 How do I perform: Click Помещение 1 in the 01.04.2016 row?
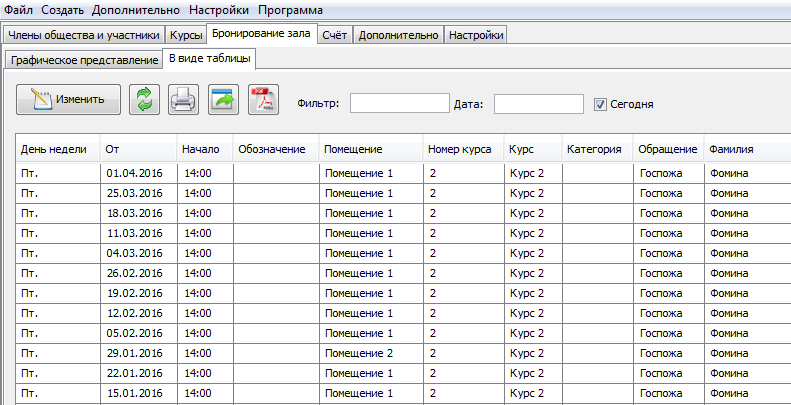371,173
